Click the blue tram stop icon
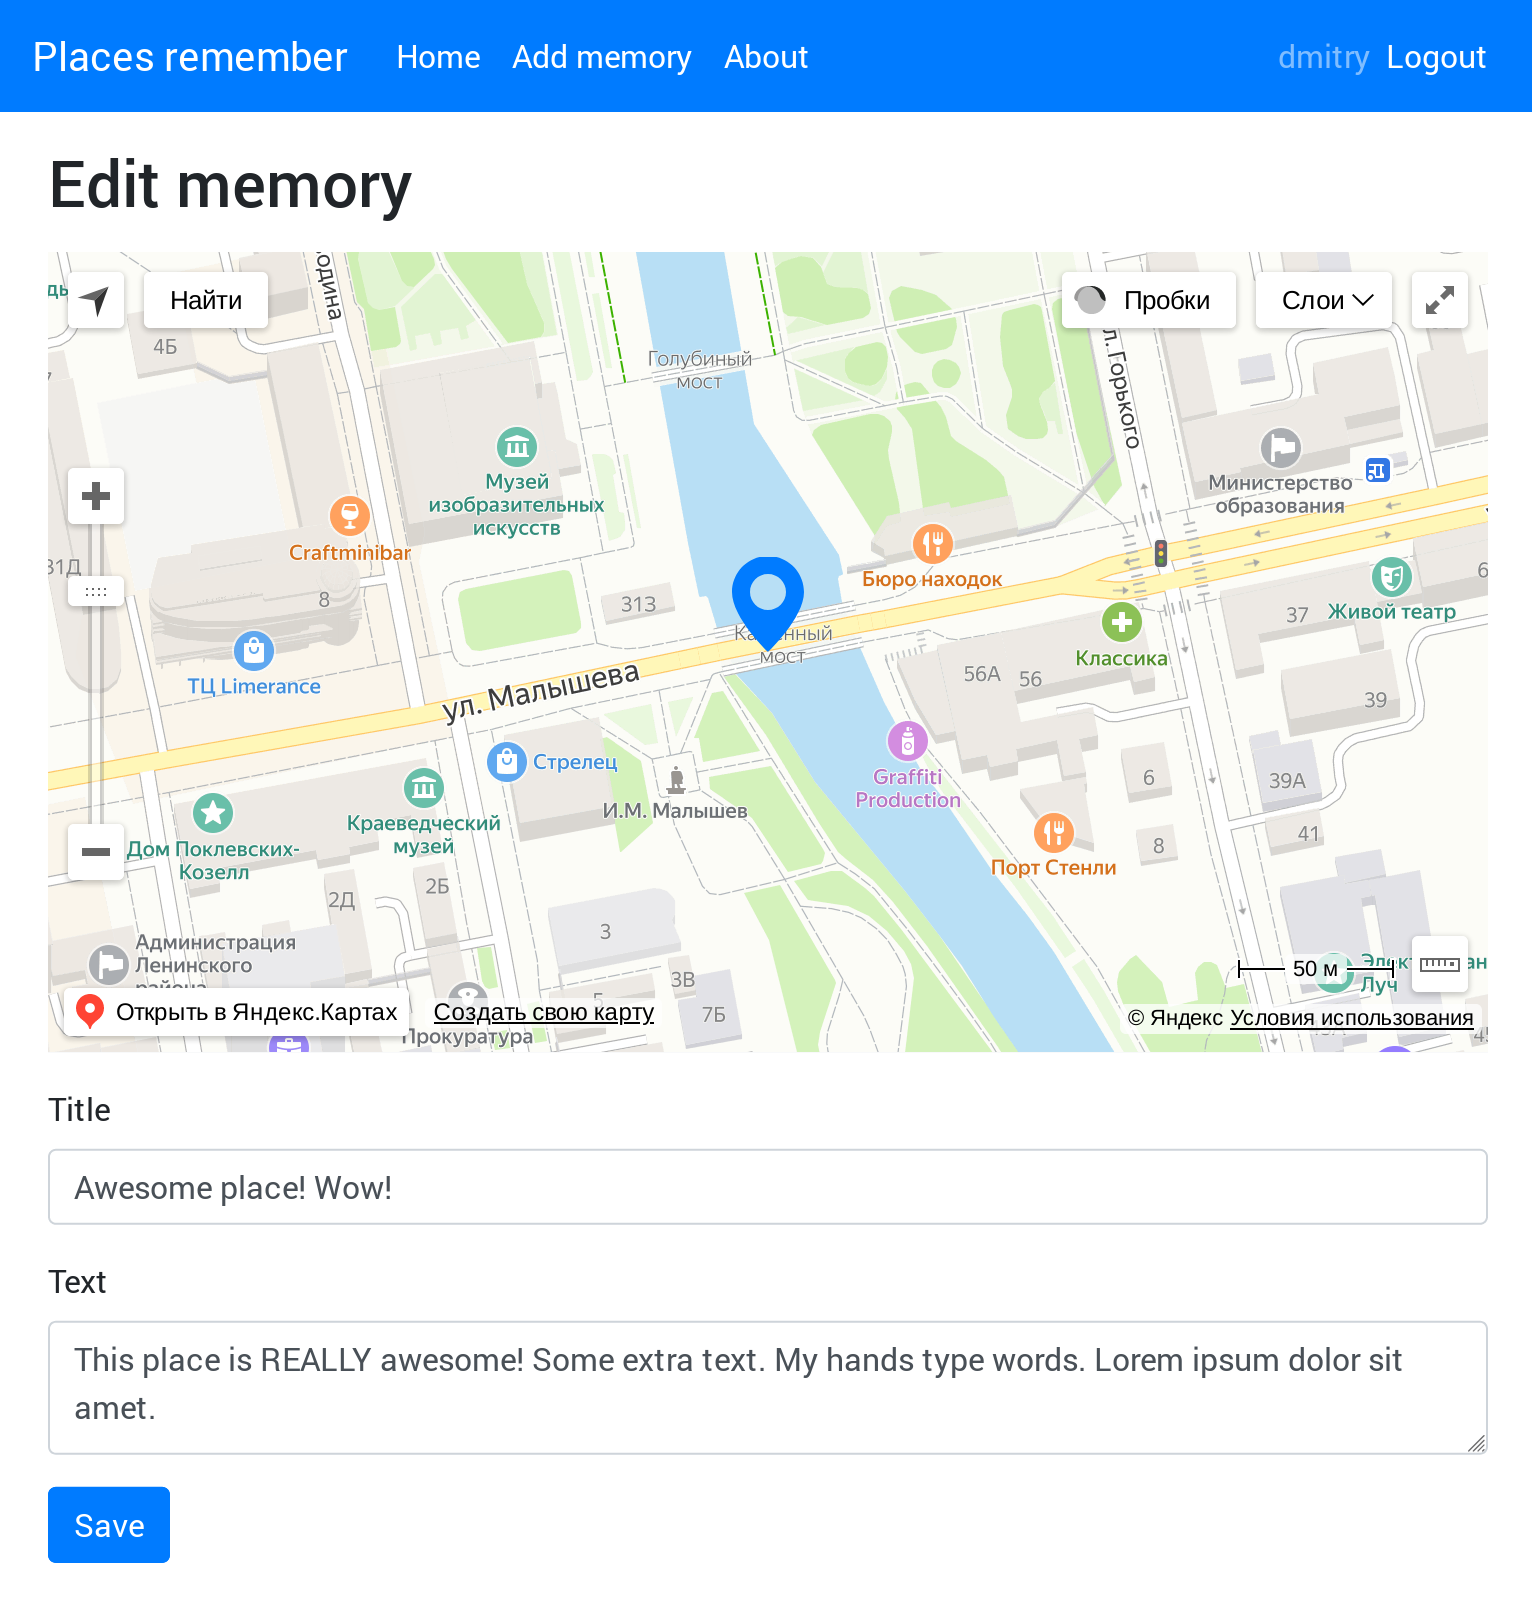Image resolution: width=1532 pixels, height=1610 pixels. tap(1377, 470)
